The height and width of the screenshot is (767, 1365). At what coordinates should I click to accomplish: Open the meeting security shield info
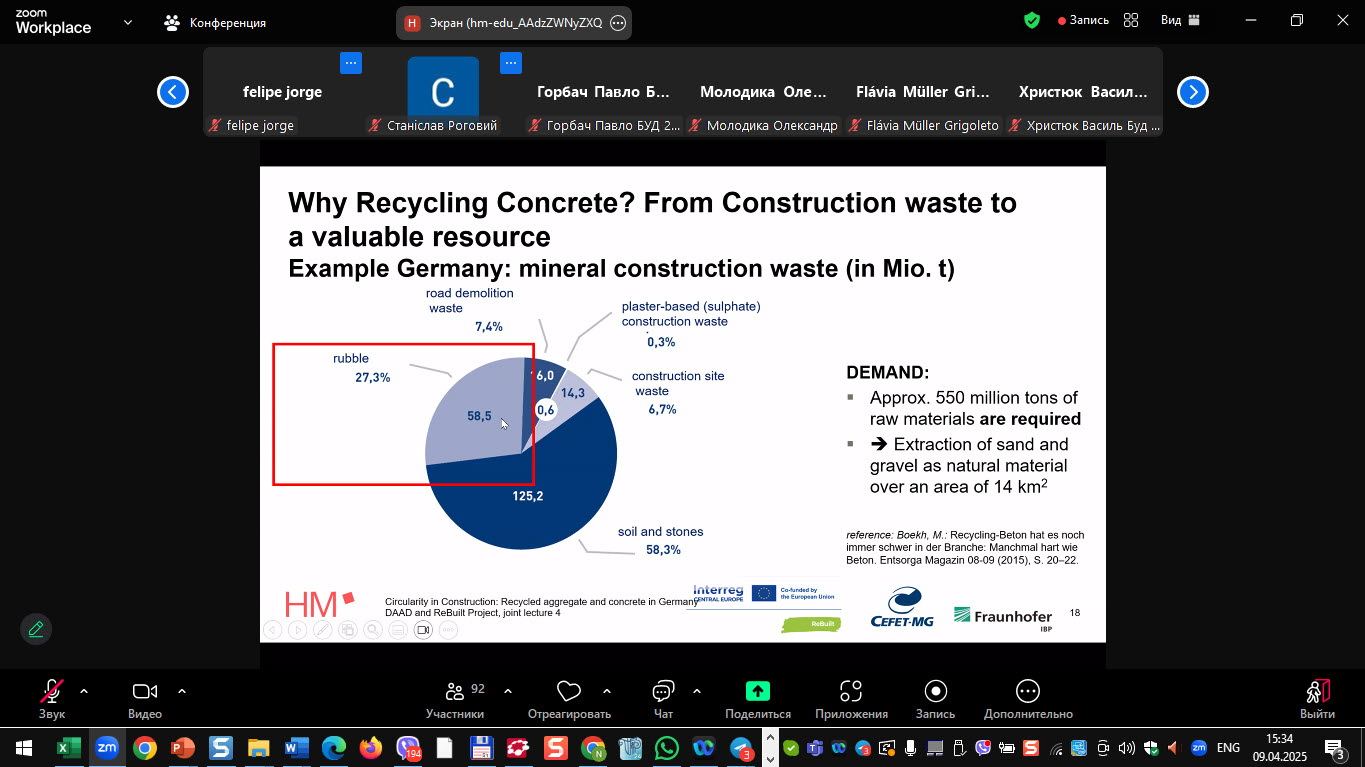1032,20
